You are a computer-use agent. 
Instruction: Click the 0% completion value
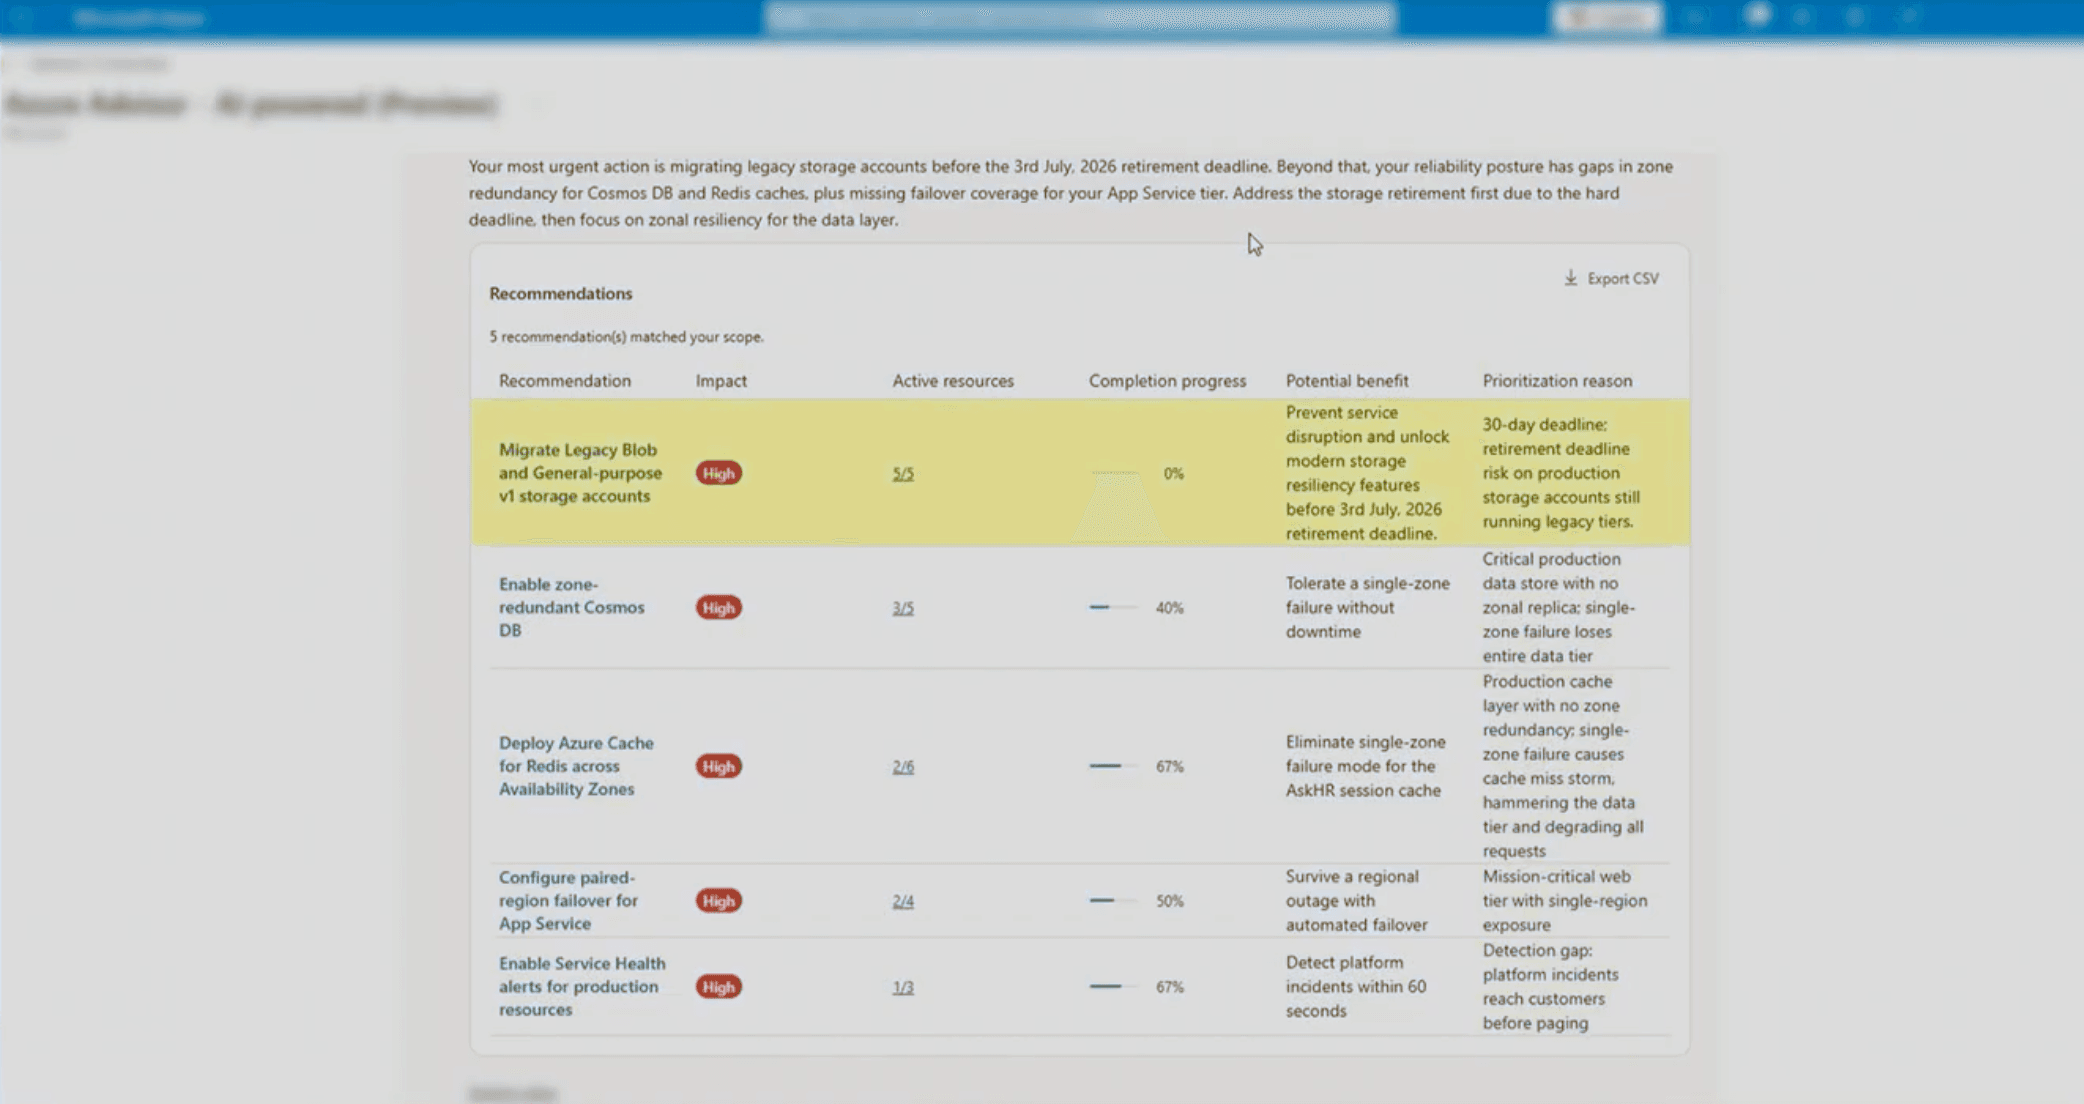click(1173, 473)
